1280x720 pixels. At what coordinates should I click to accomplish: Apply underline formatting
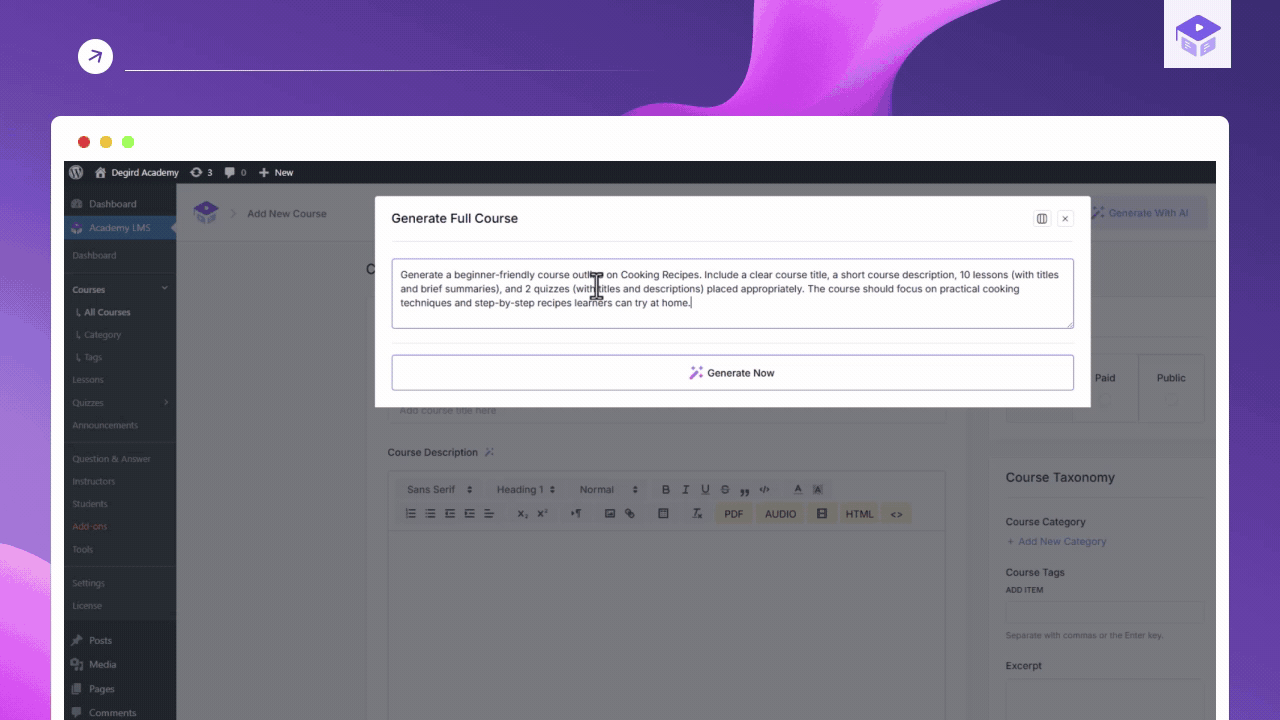(705, 489)
